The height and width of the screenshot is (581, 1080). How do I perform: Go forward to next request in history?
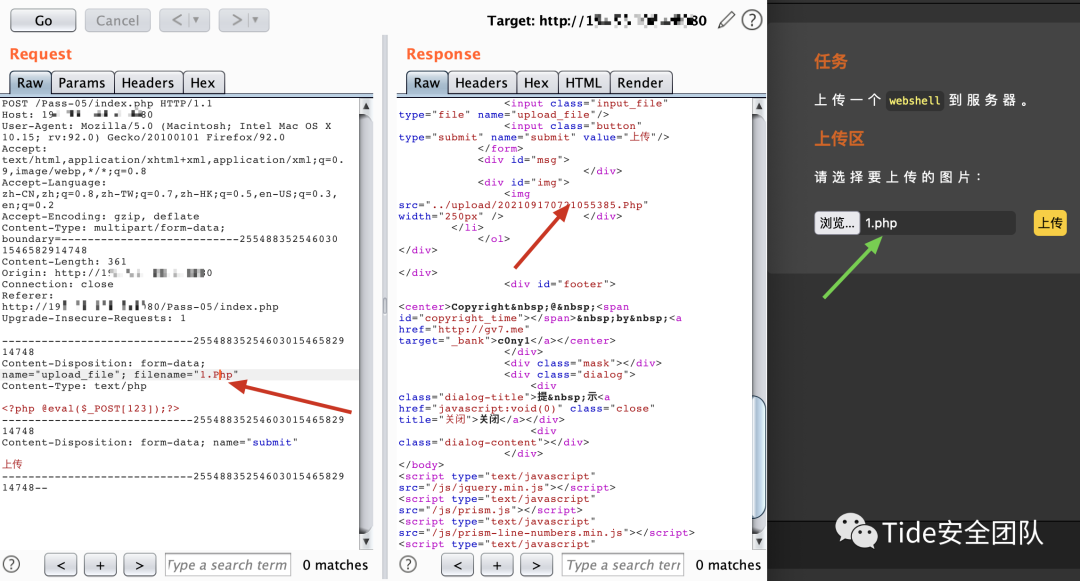[x=236, y=21]
